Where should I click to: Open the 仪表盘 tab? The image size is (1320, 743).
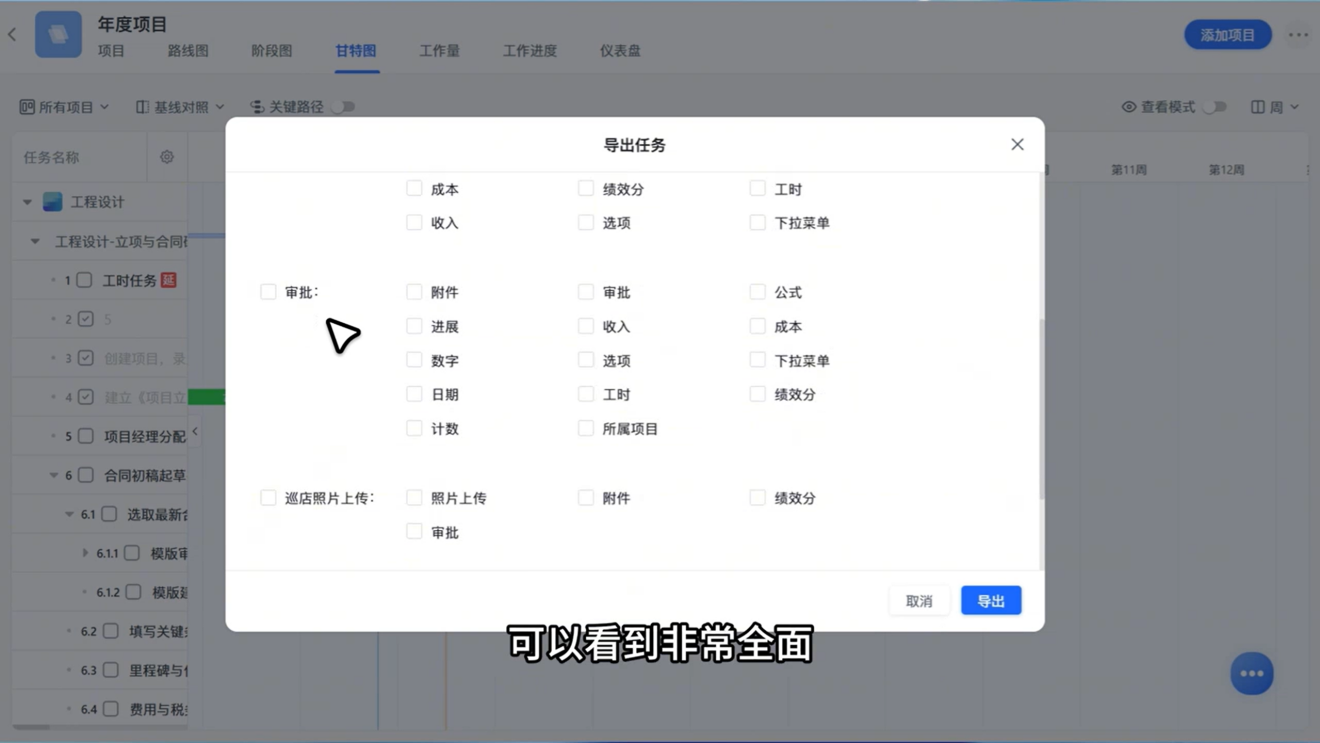(x=620, y=51)
